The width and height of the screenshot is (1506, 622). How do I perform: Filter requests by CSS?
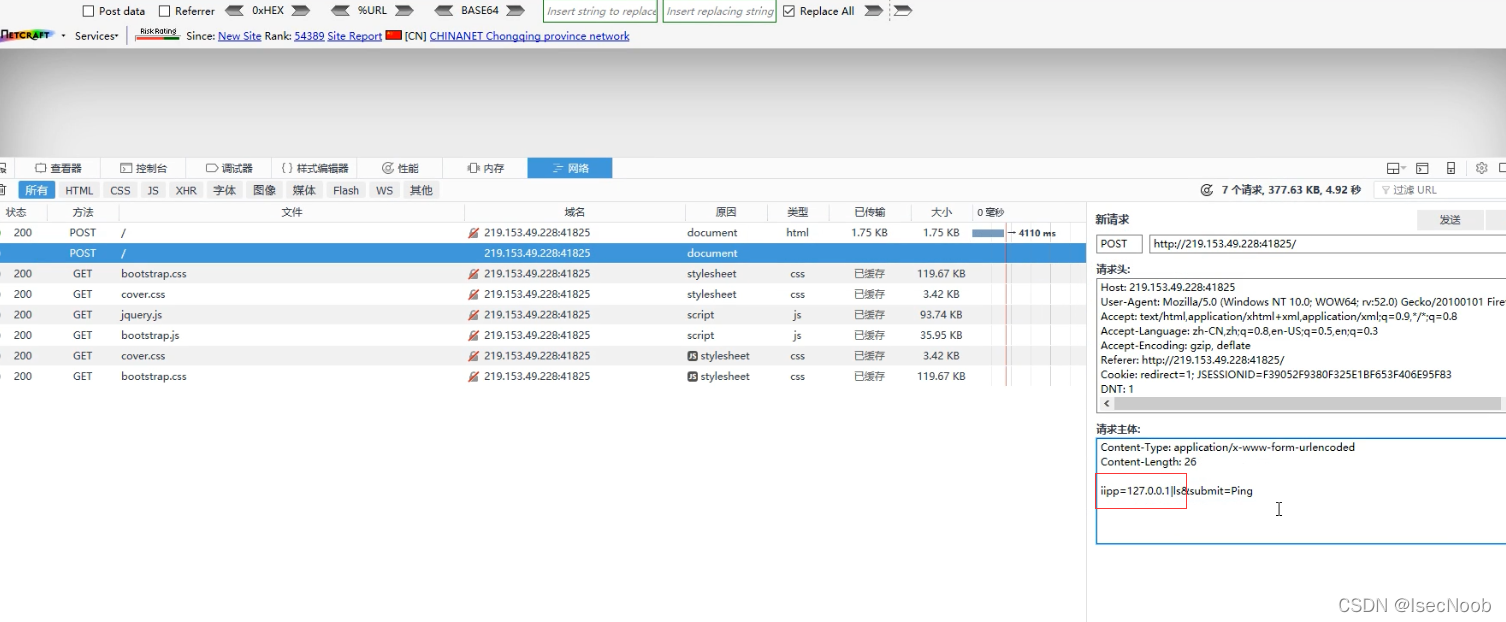pos(120,190)
